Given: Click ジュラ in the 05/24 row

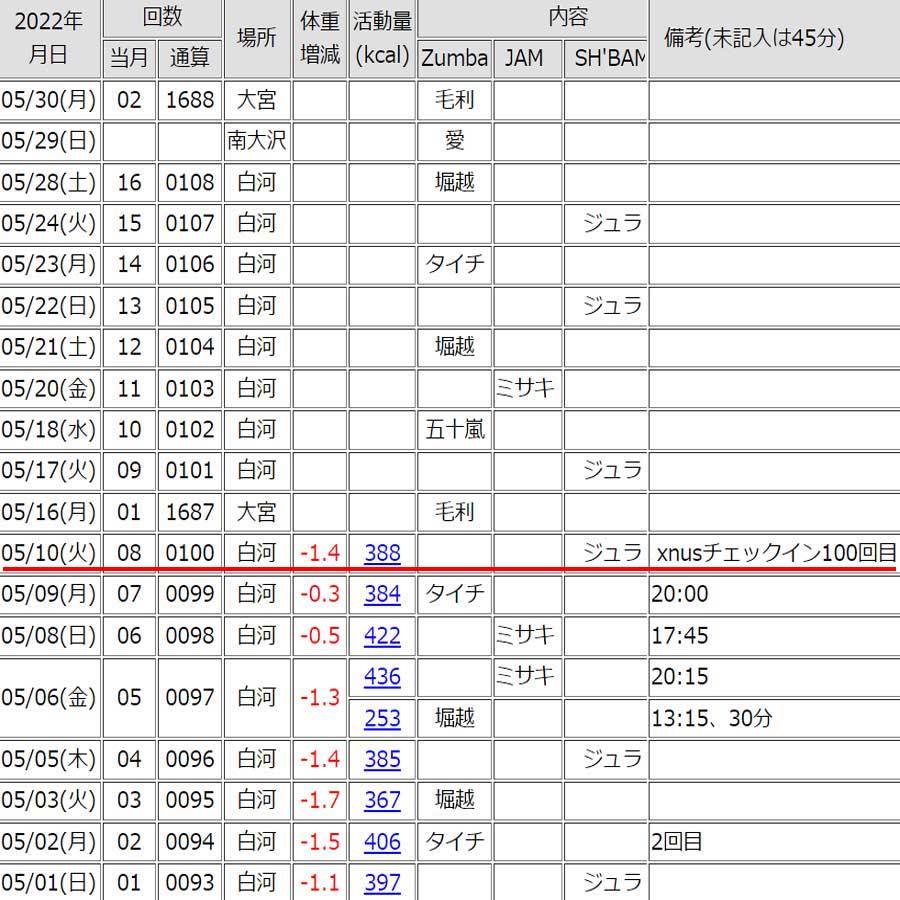Looking at the screenshot, I should (612, 223).
